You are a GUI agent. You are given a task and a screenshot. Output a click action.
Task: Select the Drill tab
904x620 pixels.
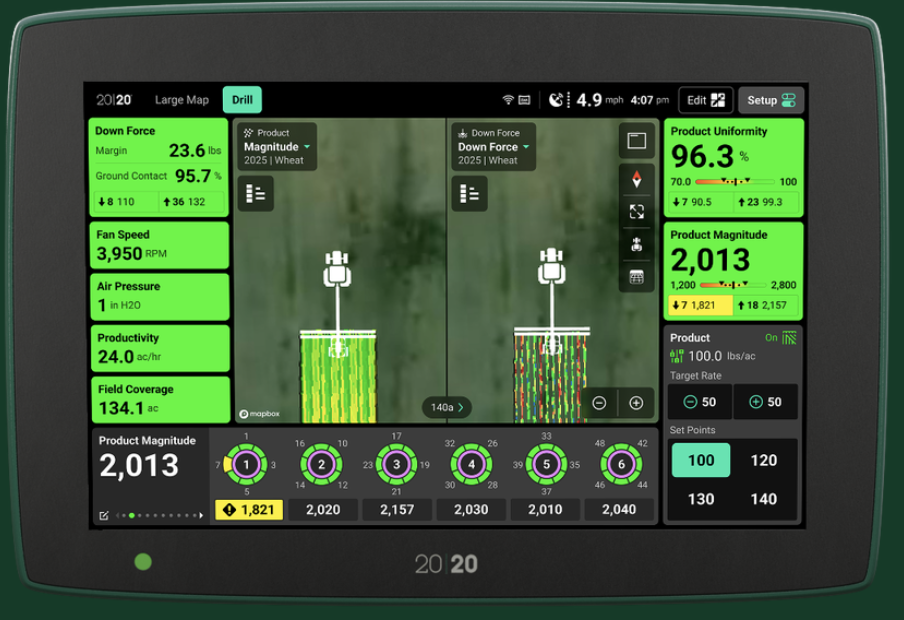pos(242,100)
